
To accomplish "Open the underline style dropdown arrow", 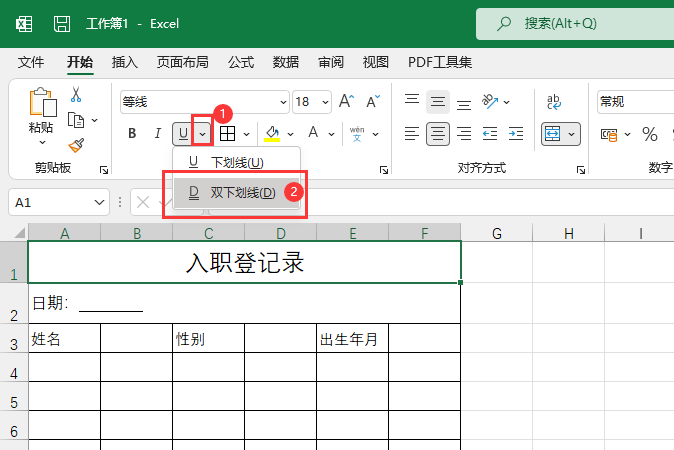I will coord(202,134).
